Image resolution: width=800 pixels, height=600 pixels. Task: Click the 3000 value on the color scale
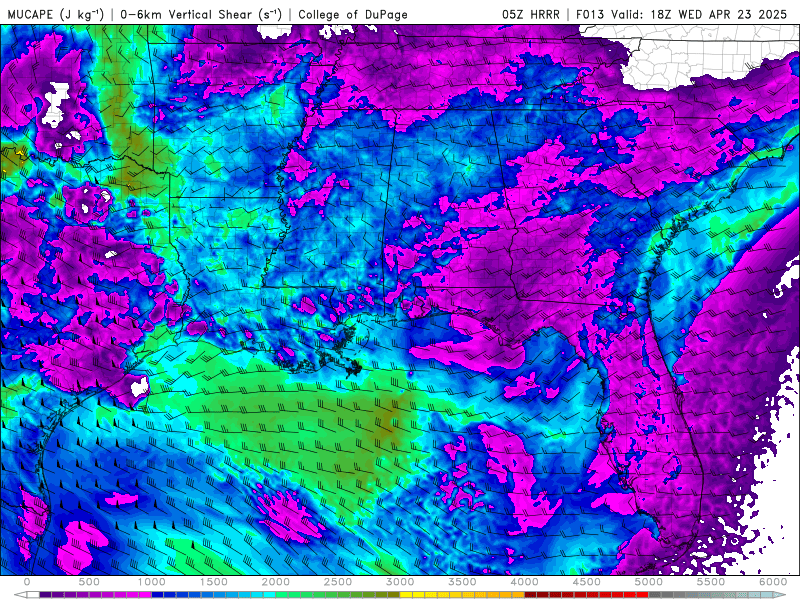pos(400,582)
